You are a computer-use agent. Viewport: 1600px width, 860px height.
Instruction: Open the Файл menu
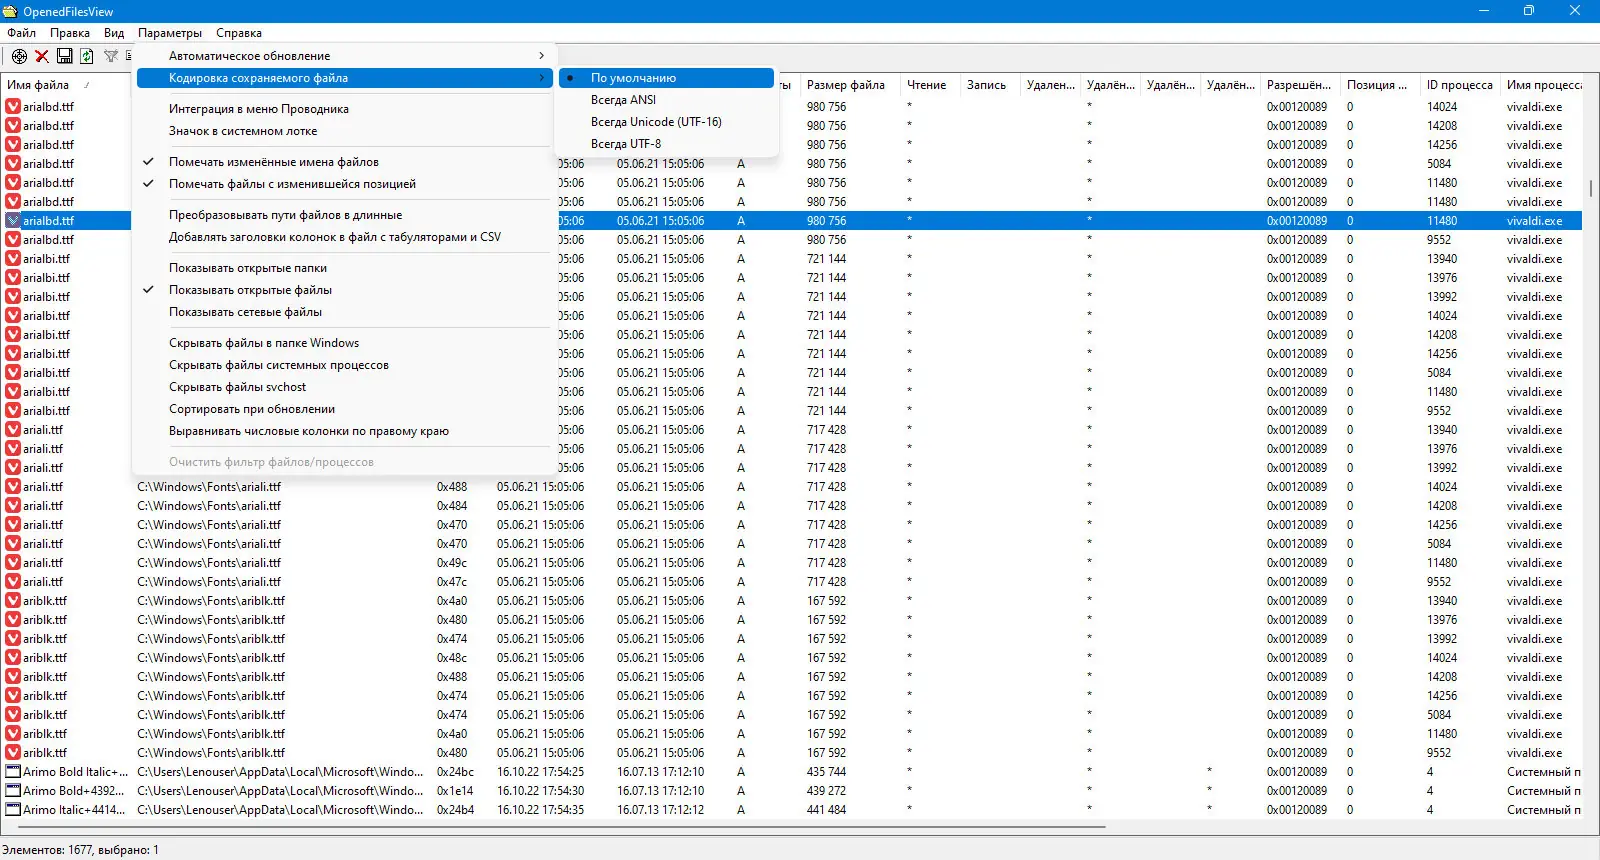21,33
